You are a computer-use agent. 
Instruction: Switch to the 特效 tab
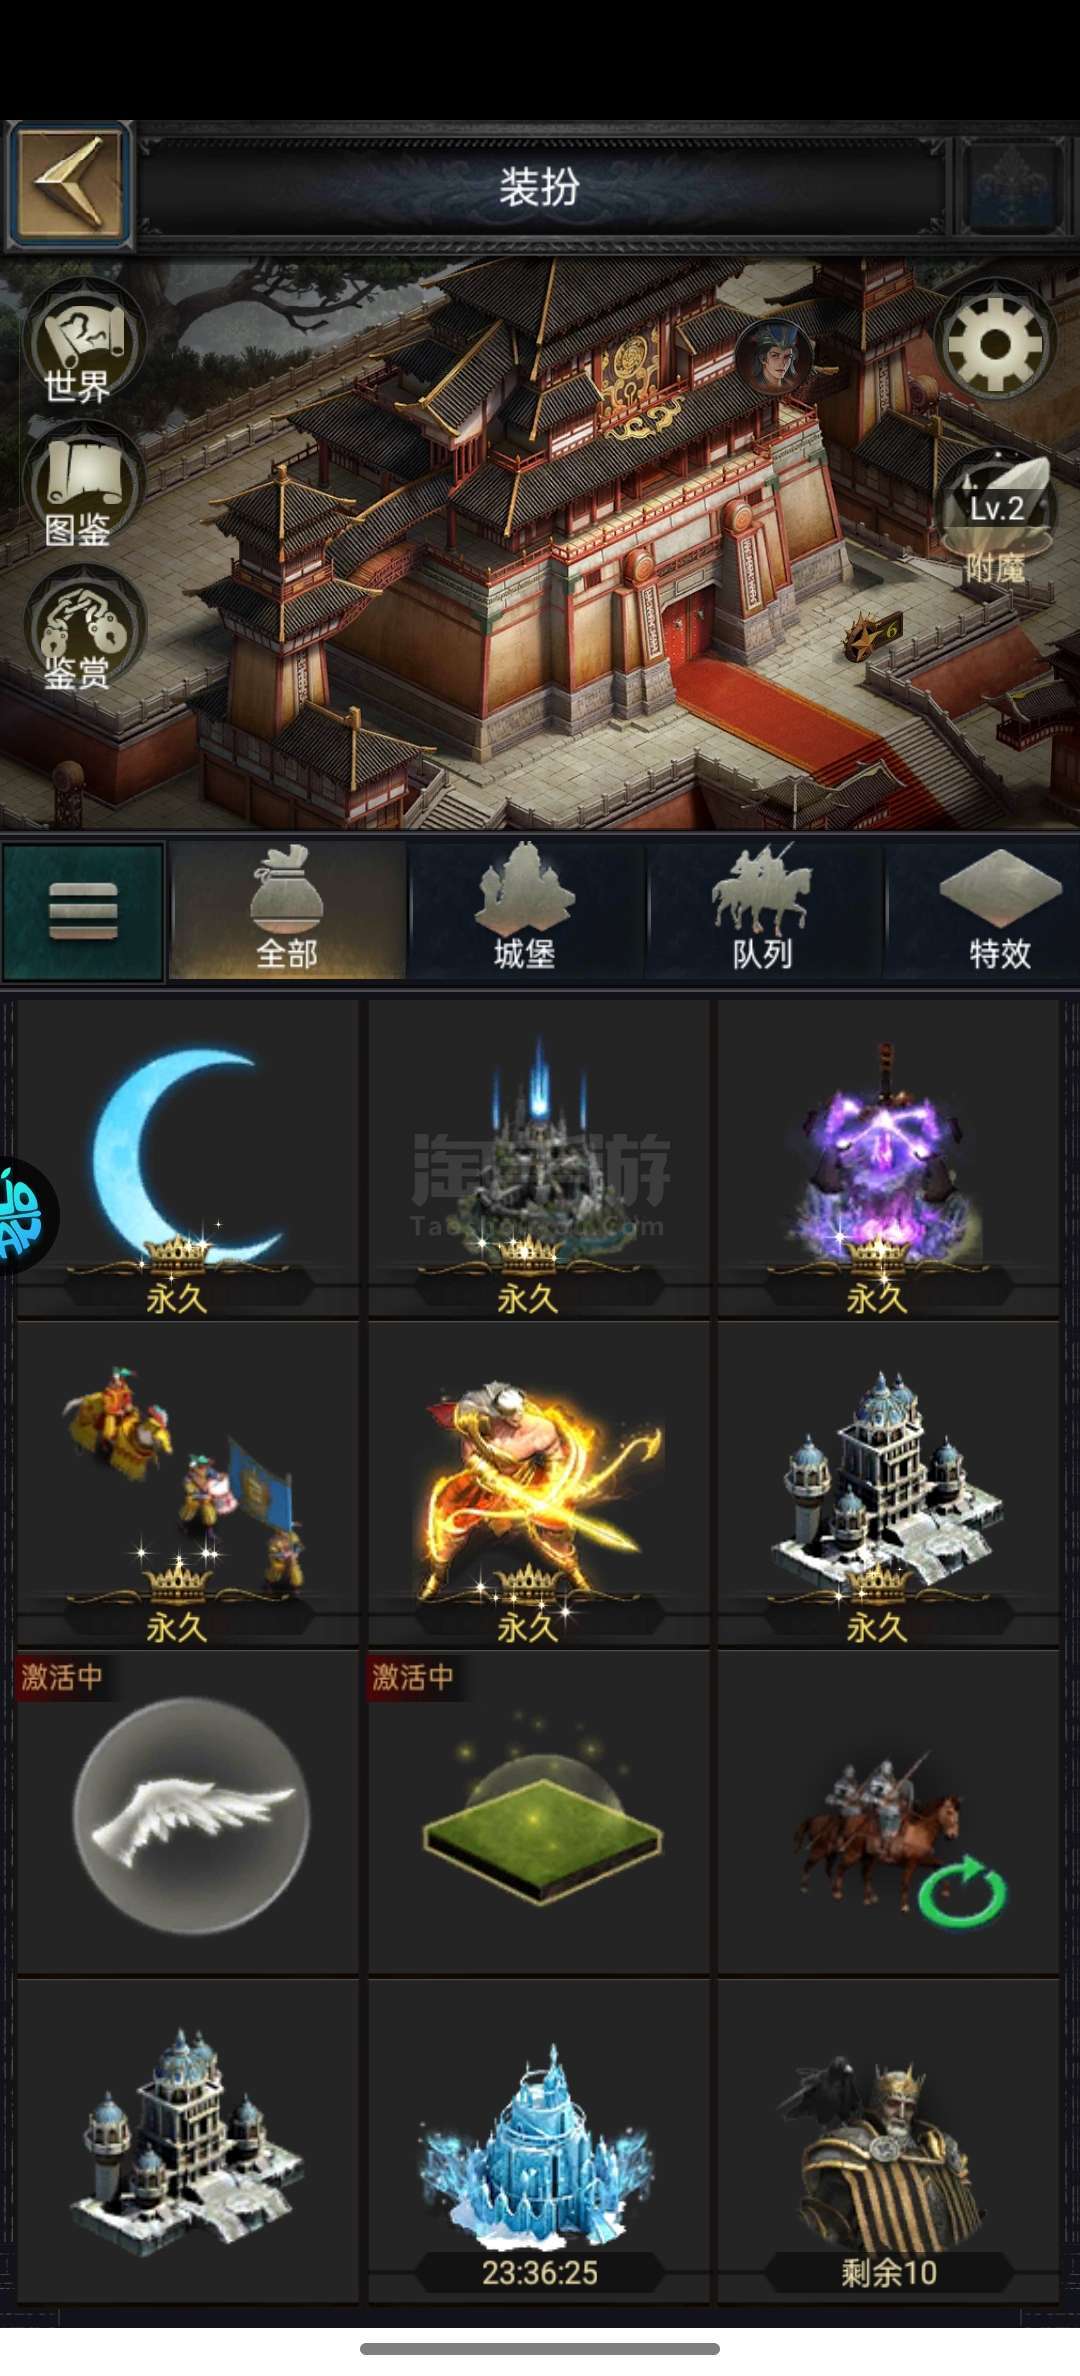click(x=998, y=912)
